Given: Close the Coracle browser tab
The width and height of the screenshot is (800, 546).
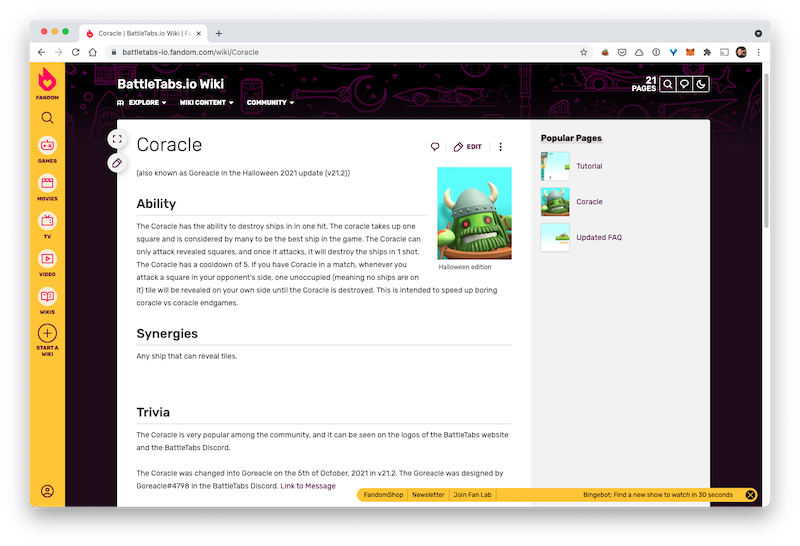Looking at the screenshot, I should tap(198, 34).
